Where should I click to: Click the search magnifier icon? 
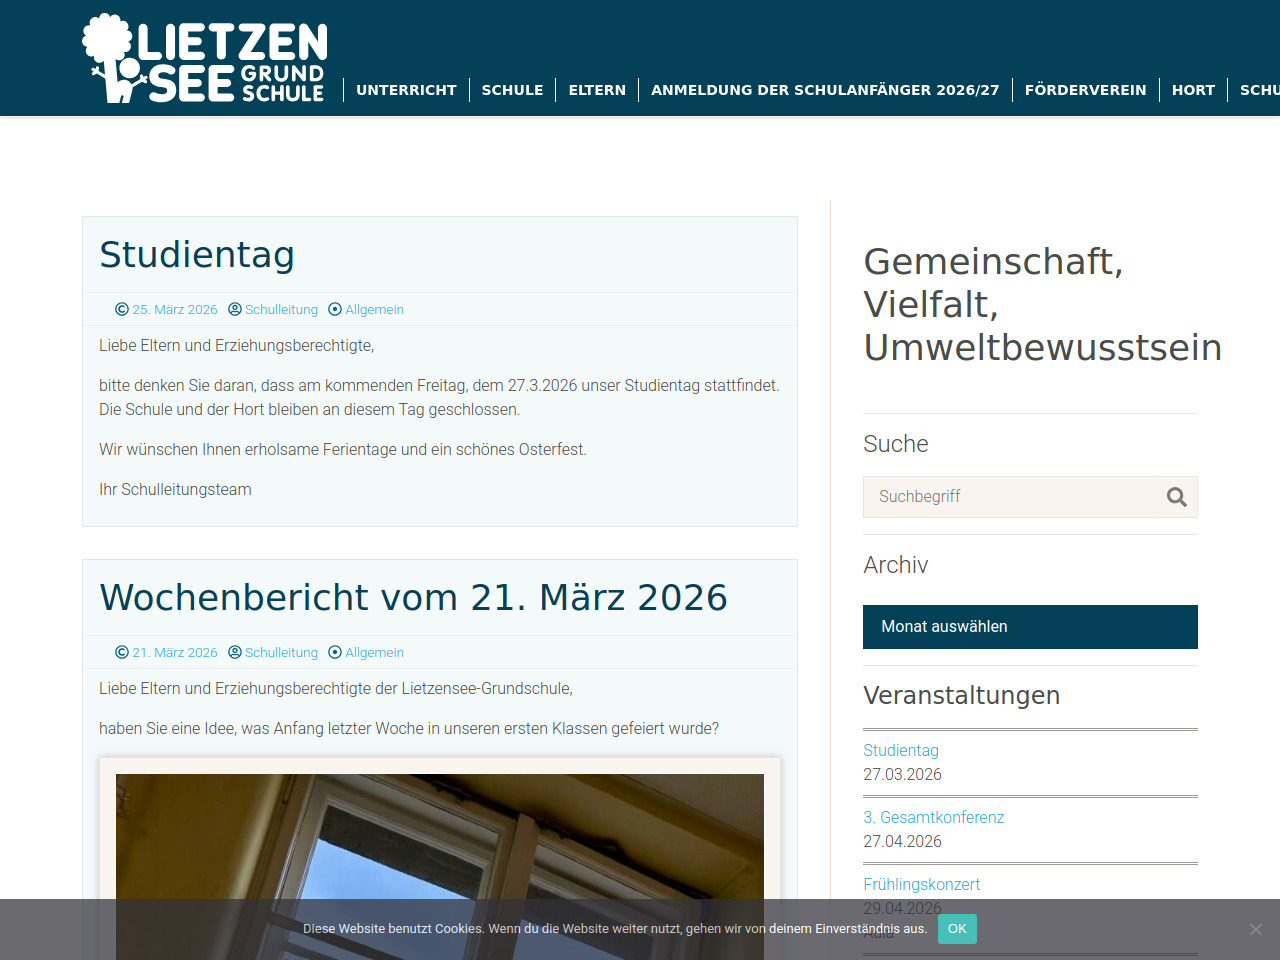pos(1176,497)
